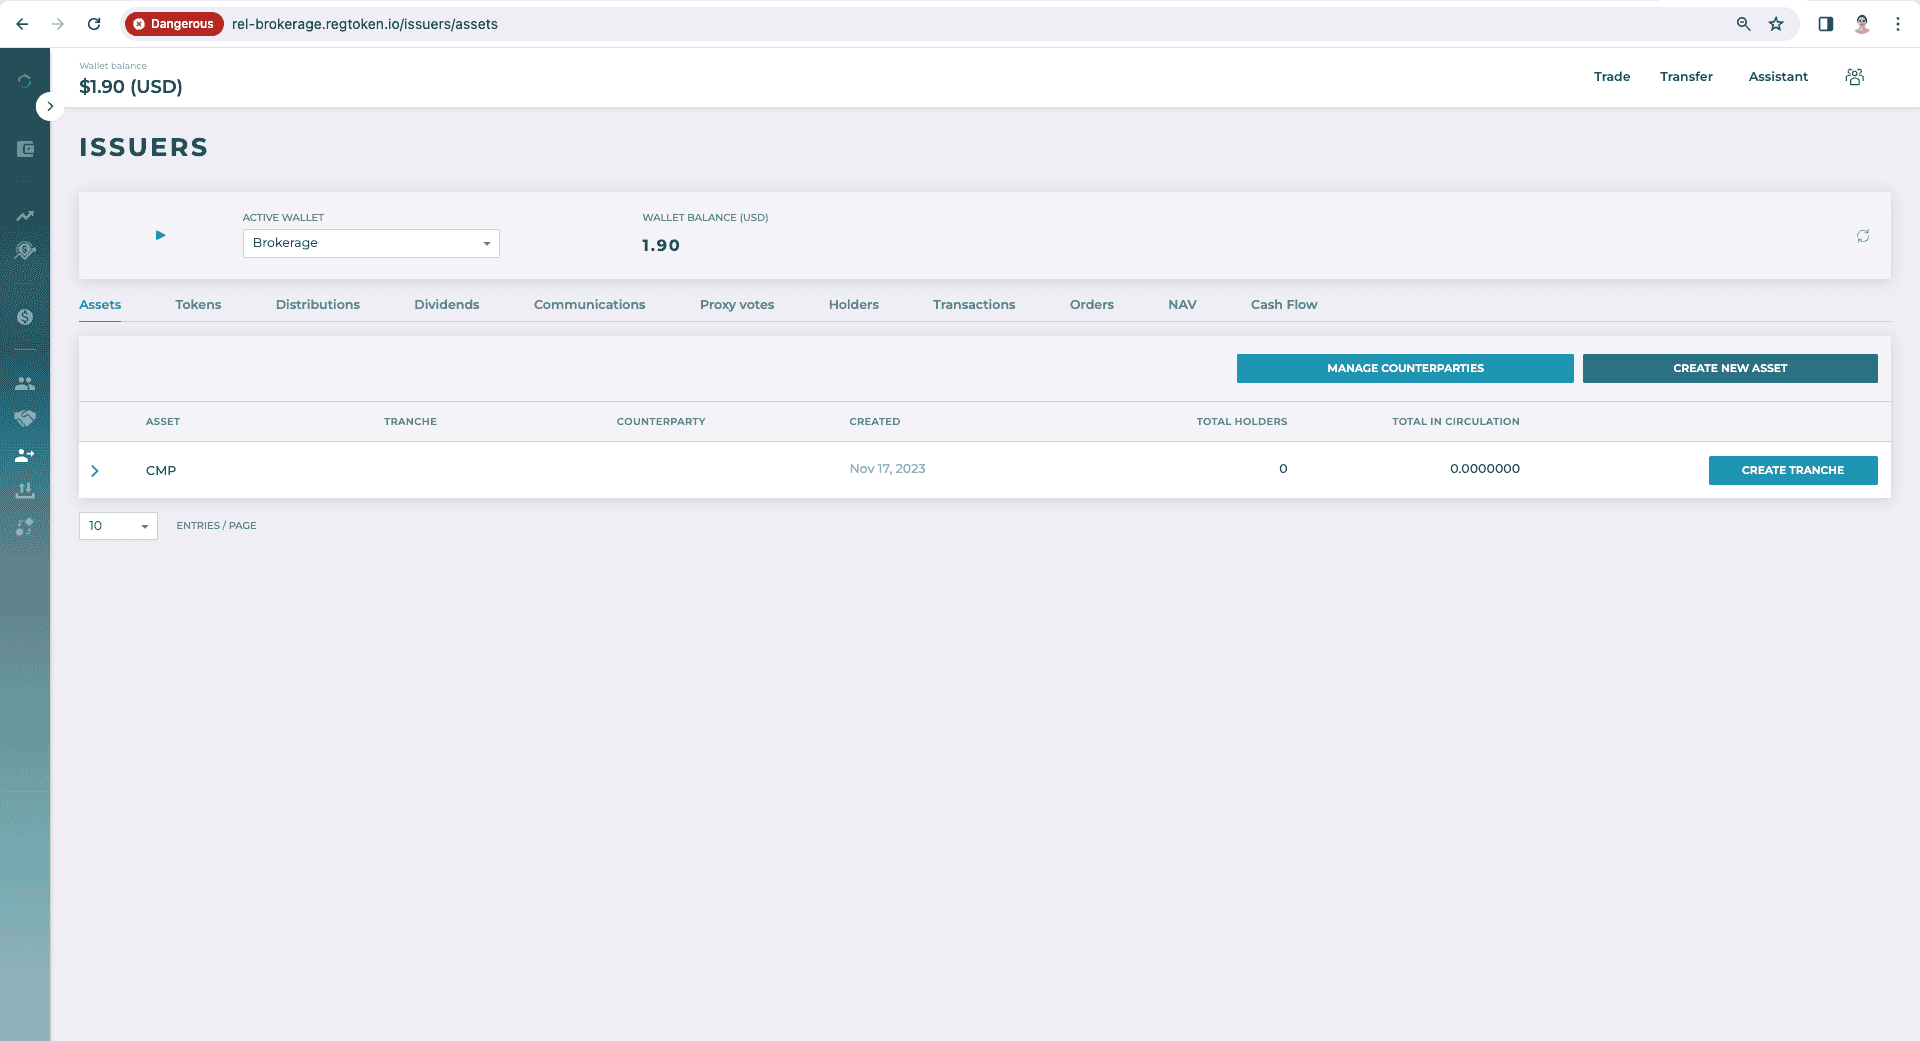Open the shapes sidebar icon
This screenshot has width=1920, height=1041.
pyautogui.click(x=25, y=526)
